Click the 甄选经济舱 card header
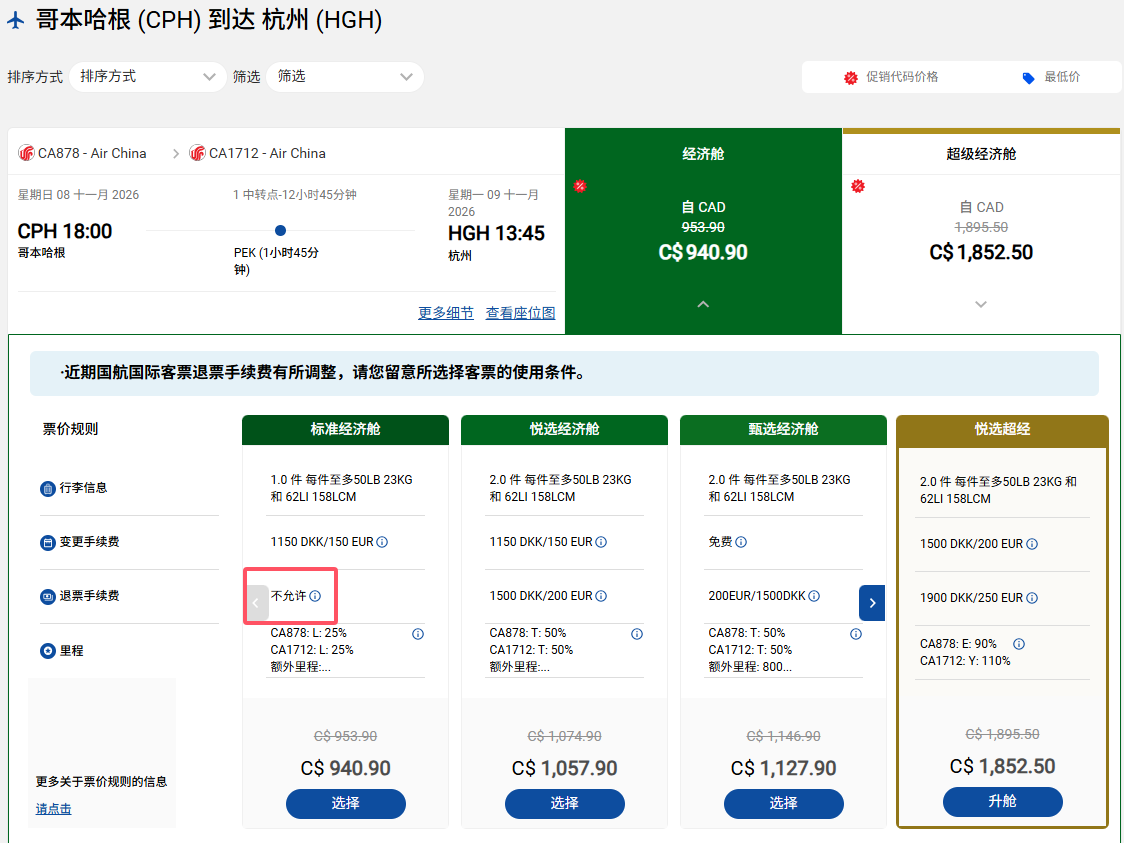 point(784,429)
